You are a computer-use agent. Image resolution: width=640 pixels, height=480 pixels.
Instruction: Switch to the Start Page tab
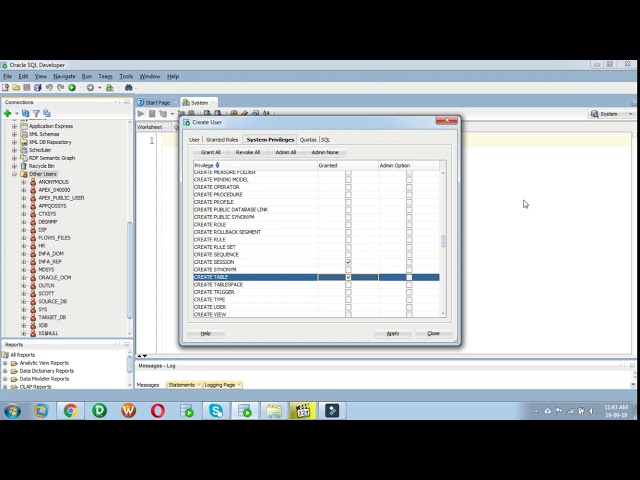click(157, 102)
